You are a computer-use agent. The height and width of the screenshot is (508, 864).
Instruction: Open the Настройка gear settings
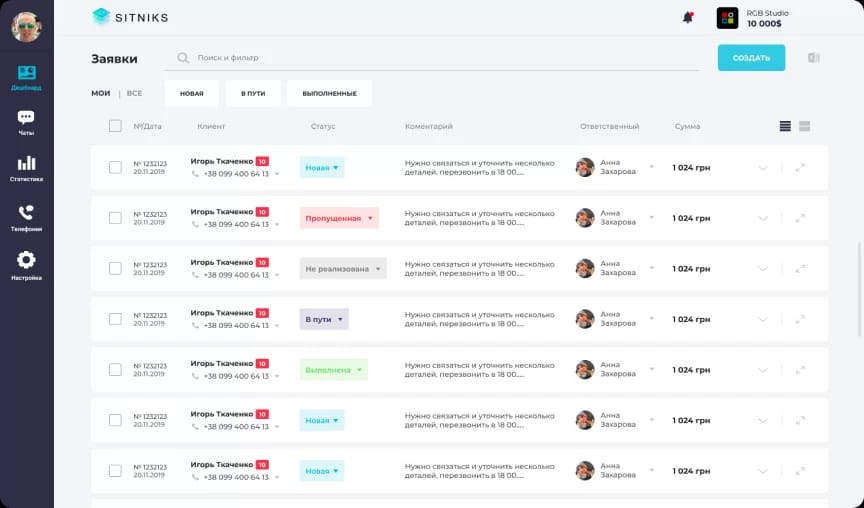(26, 266)
